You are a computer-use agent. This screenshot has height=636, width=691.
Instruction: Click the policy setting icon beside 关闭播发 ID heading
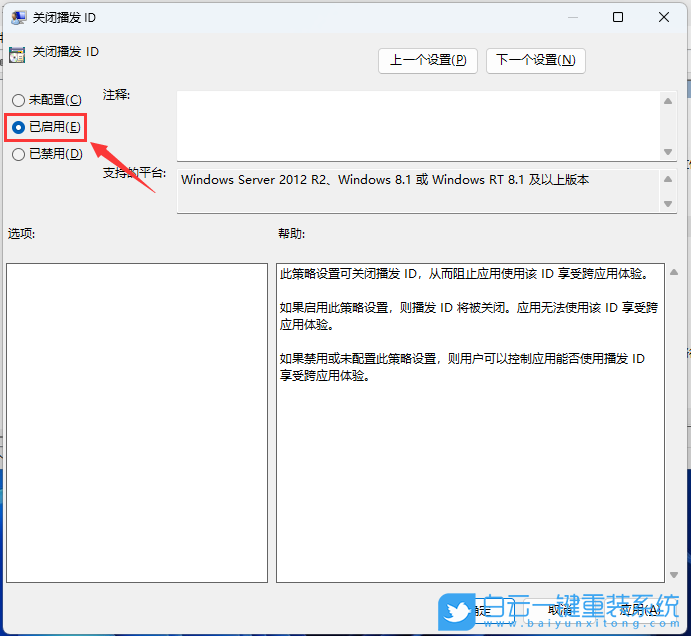pos(17,55)
